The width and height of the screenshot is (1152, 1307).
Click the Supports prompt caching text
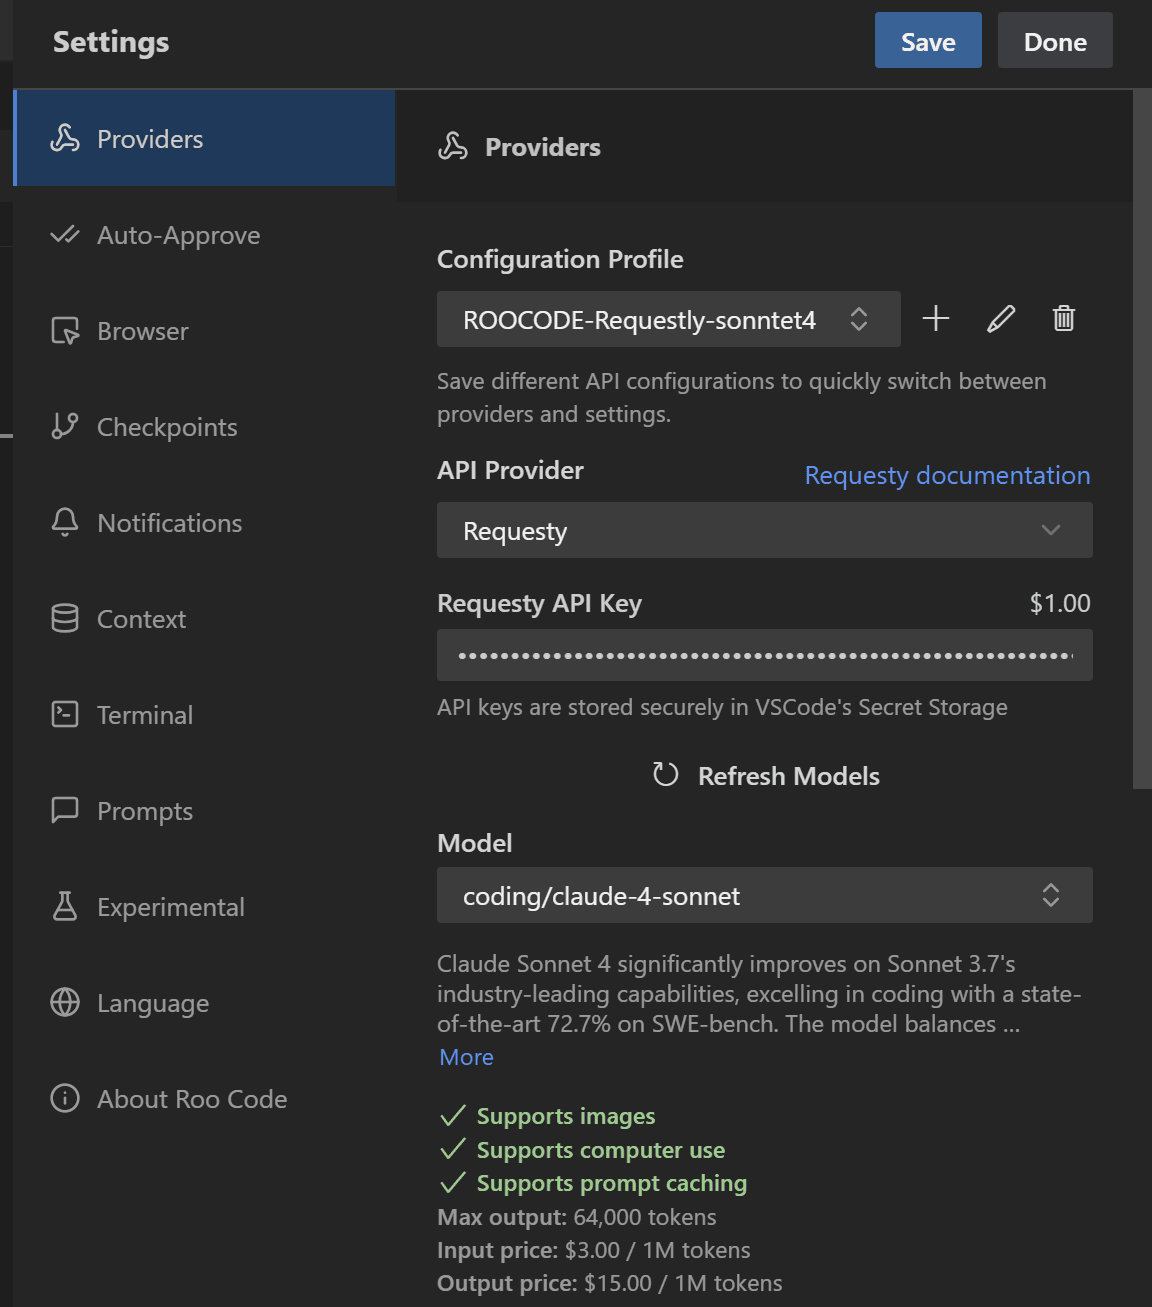pos(612,1183)
